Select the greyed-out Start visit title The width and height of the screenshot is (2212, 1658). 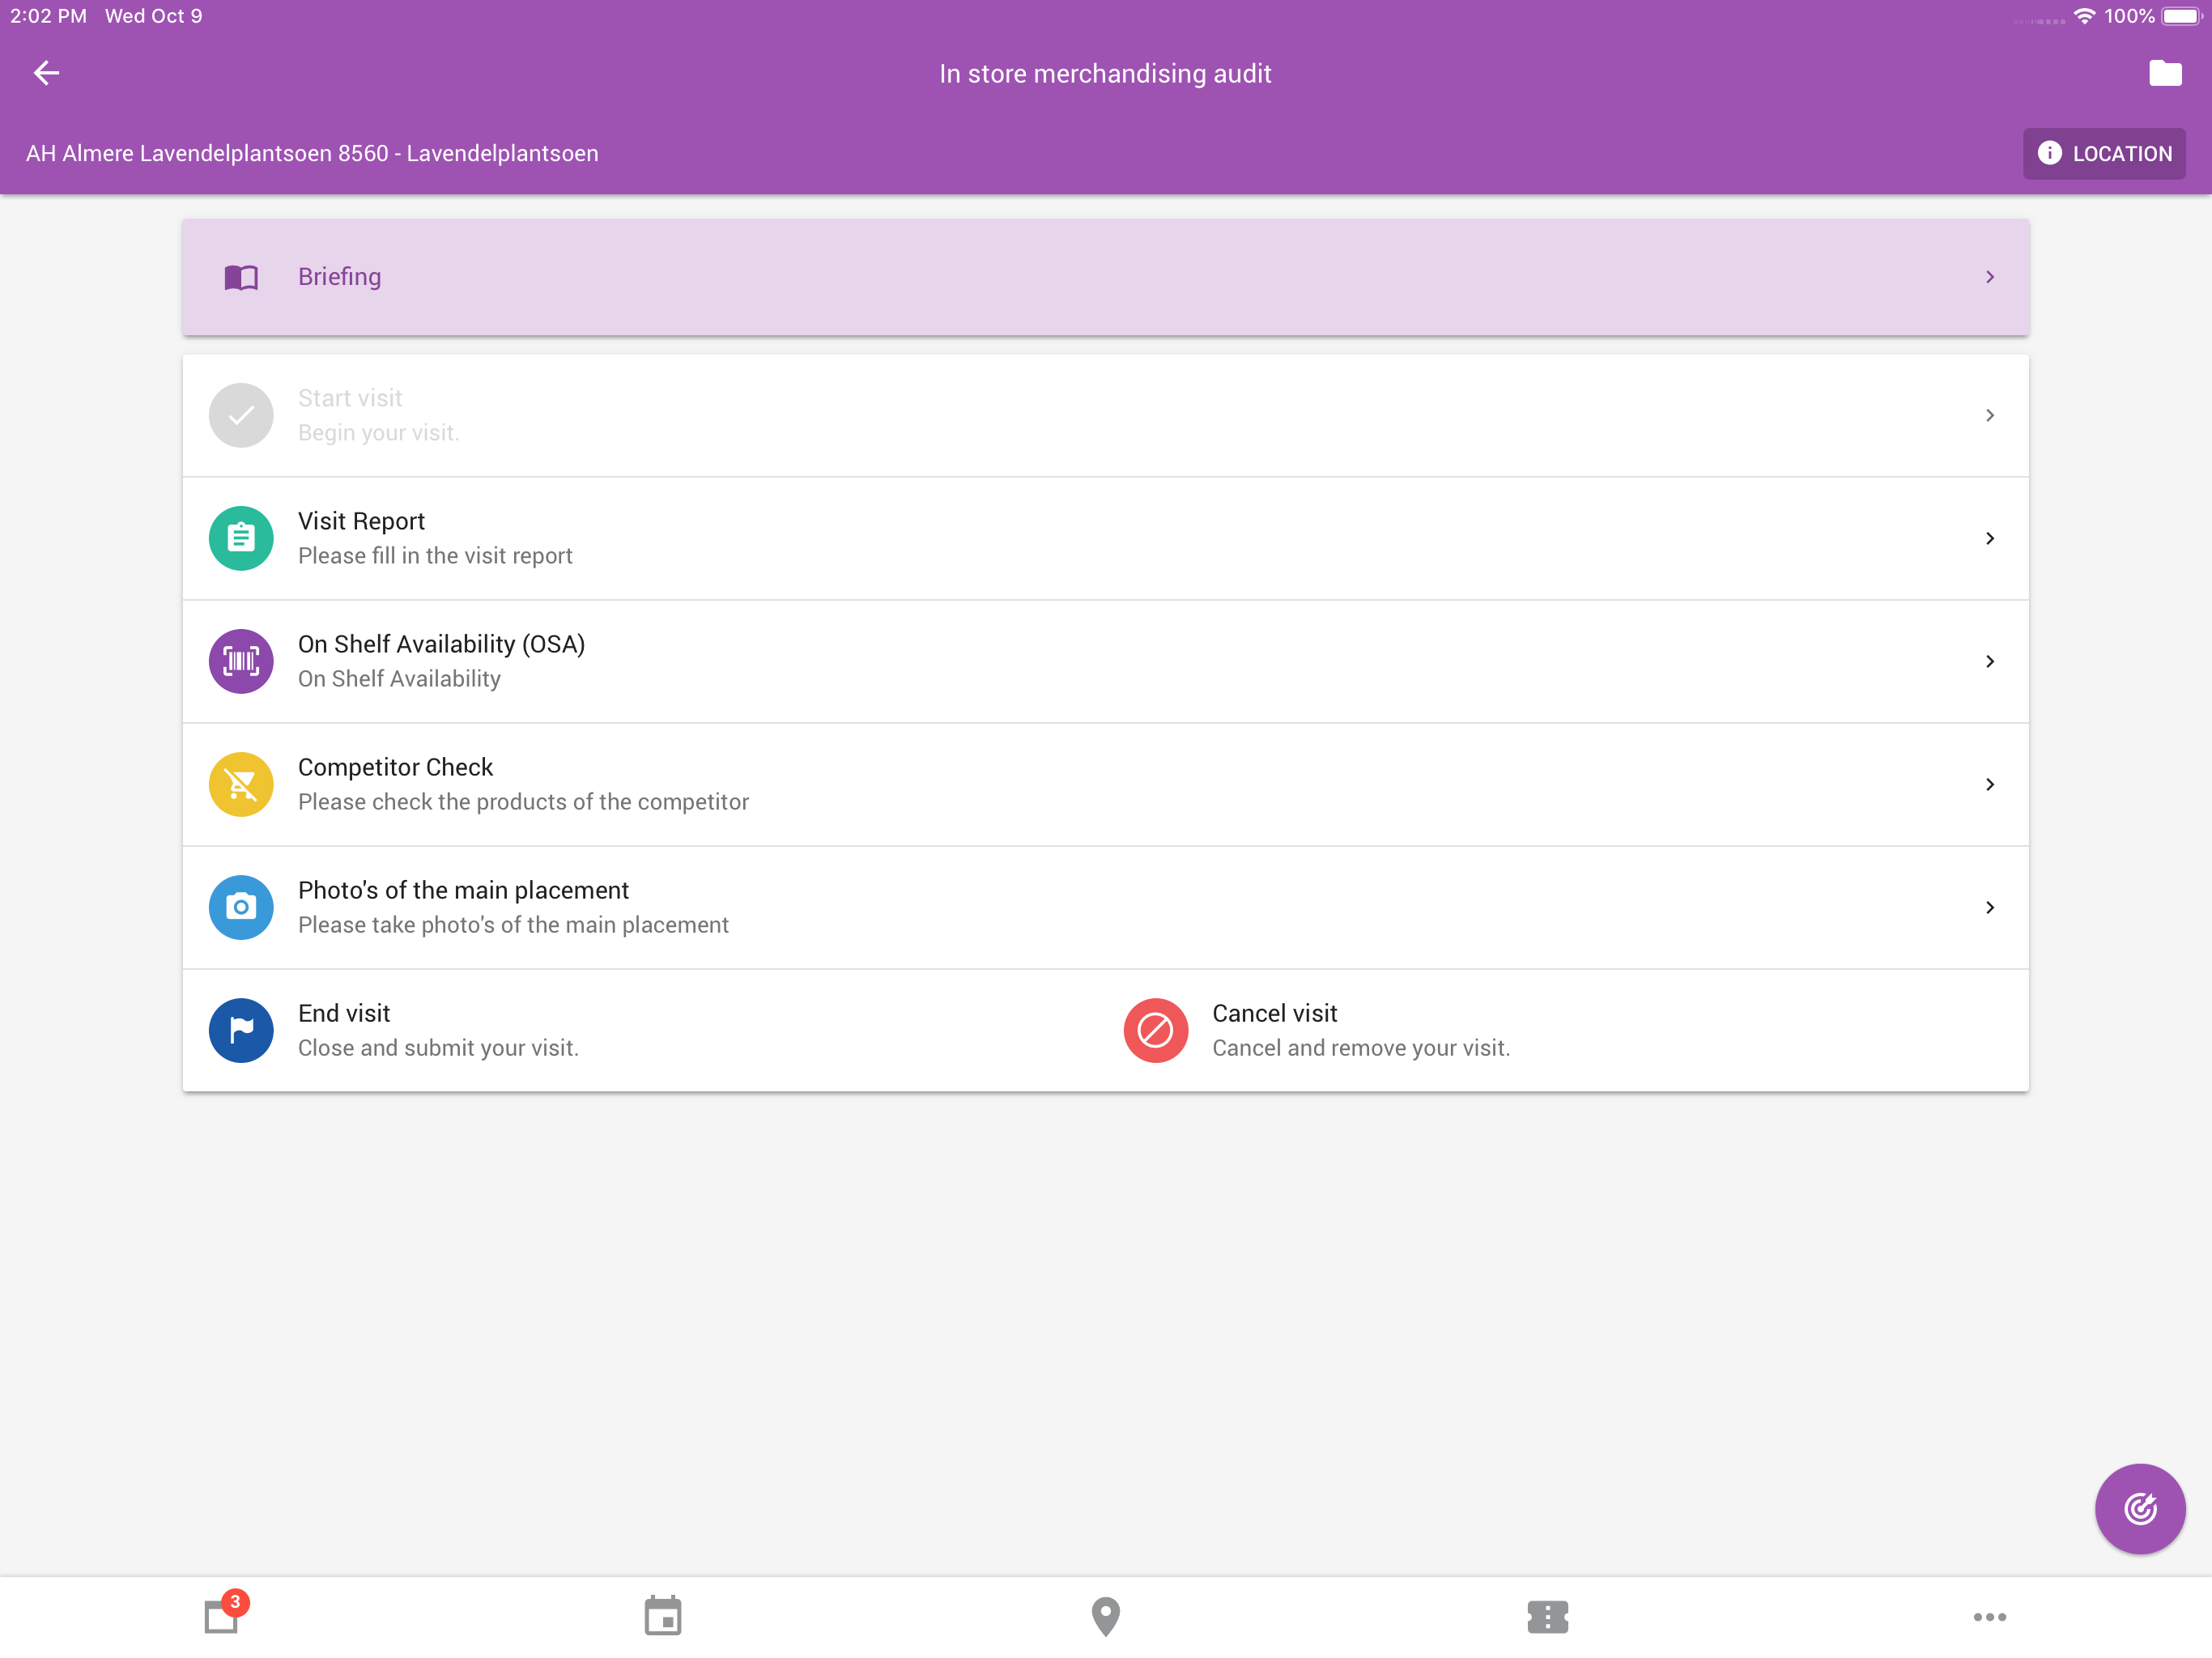(x=350, y=398)
